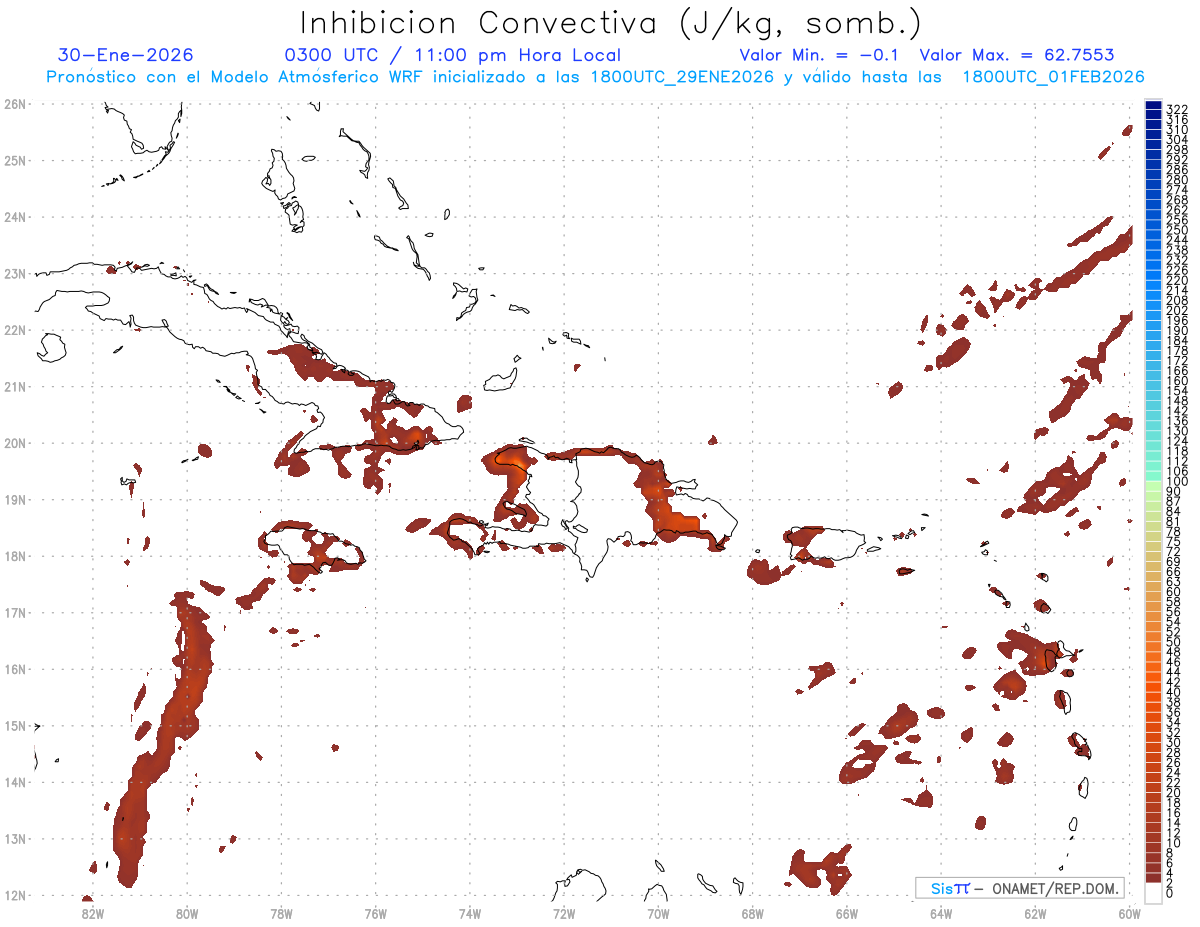1200x927 pixels.
Task: Click the 14N latitude axis label
Action: tap(15, 782)
